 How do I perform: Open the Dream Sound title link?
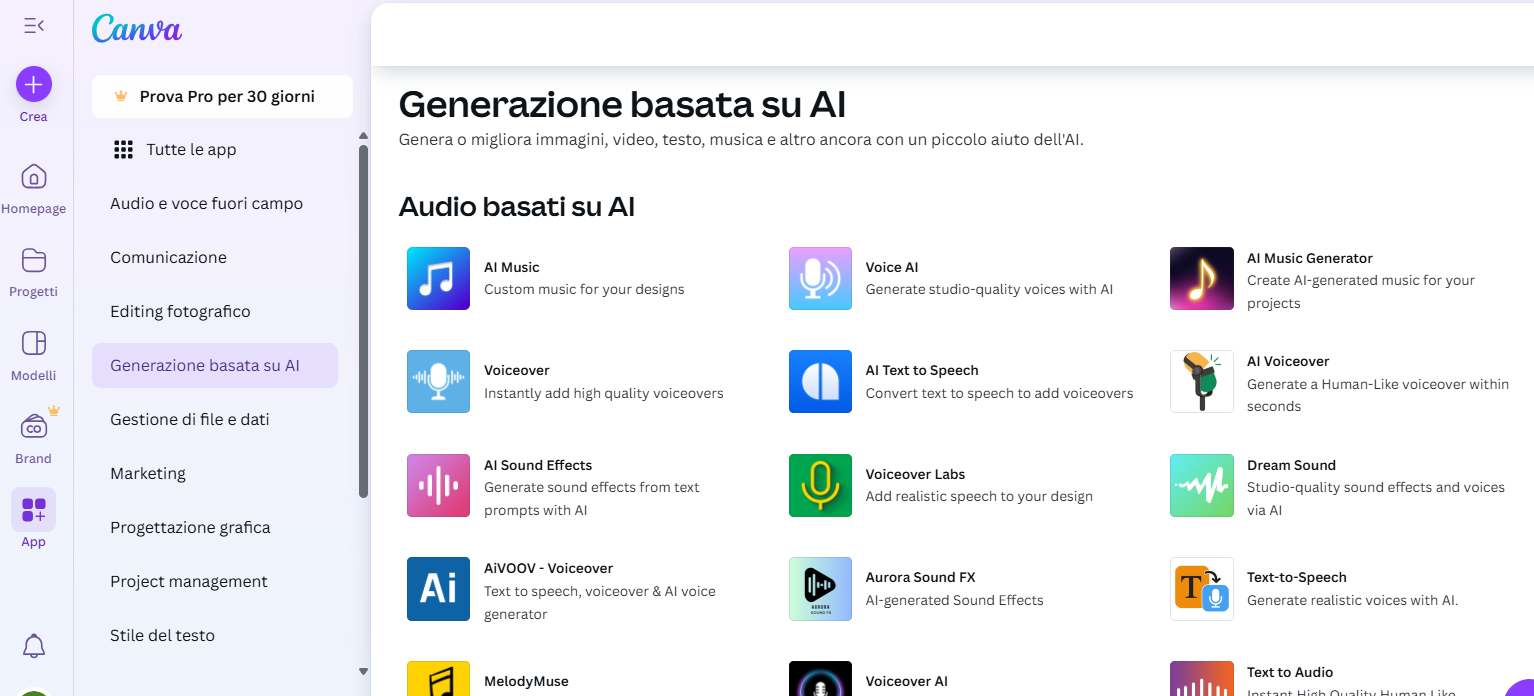pyautogui.click(x=1291, y=465)
